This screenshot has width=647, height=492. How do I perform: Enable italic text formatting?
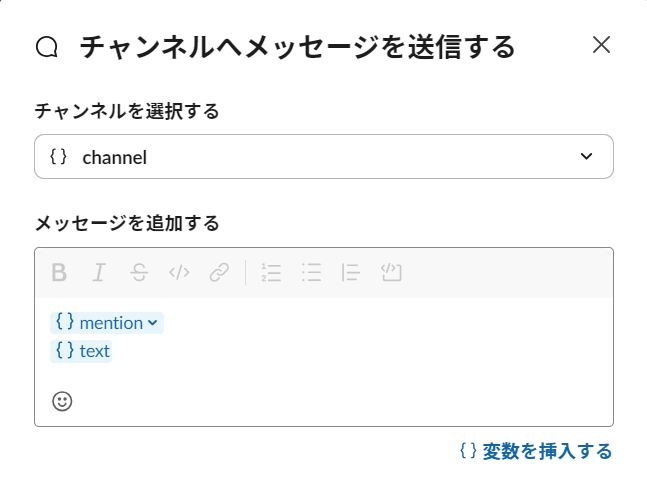[99, 273]
